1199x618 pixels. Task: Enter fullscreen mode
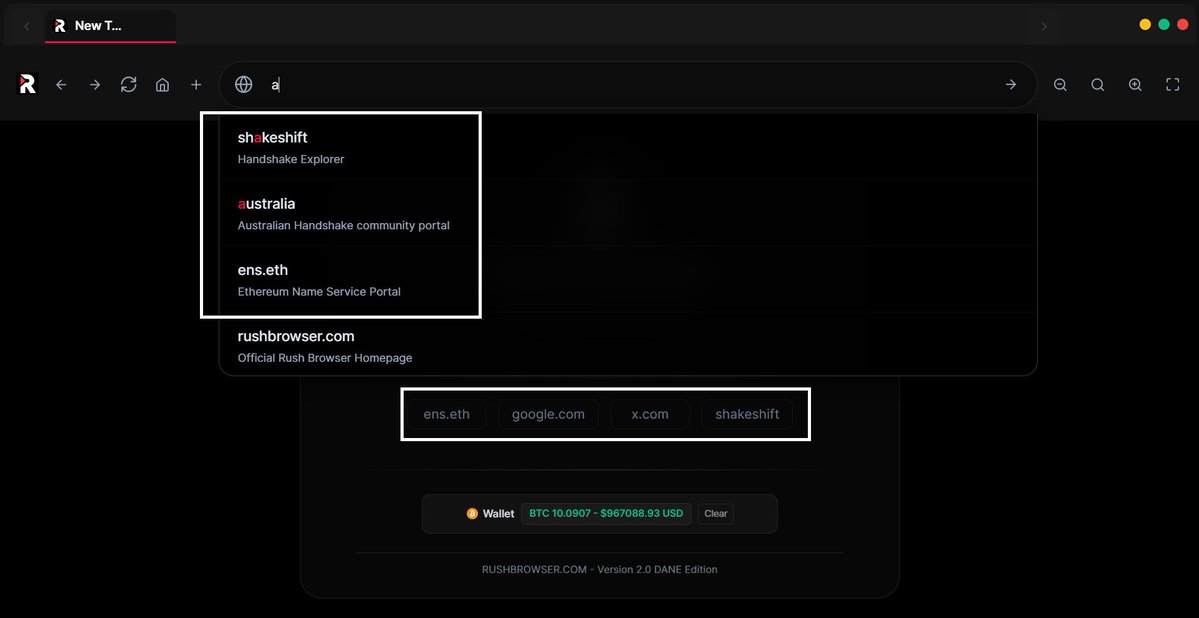tap(1172, 84)
